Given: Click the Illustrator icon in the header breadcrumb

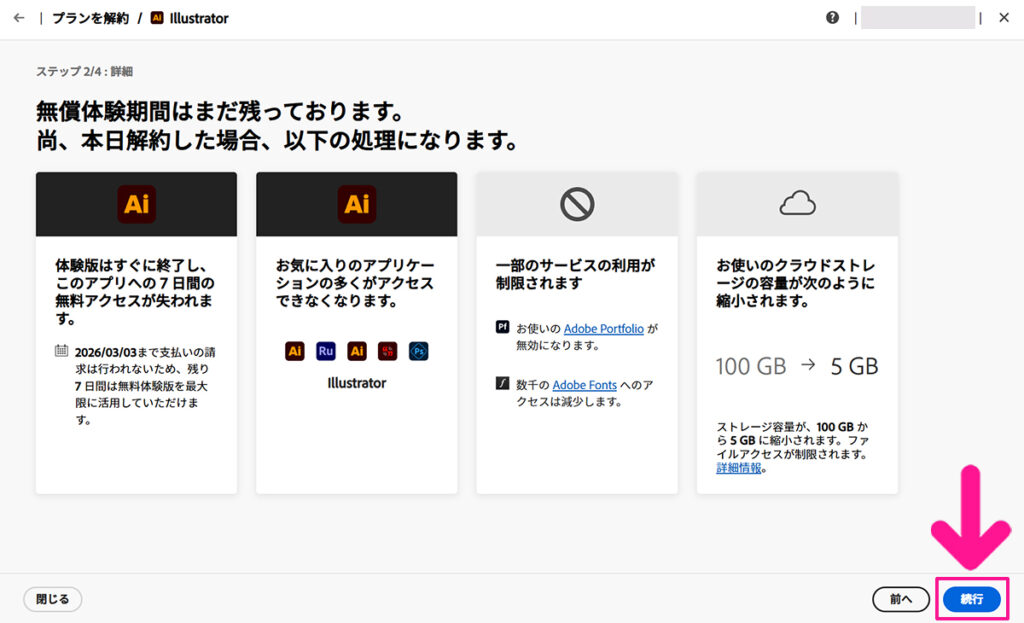Looking at the screenshot, I should pyautogui.click(x=157, y=18).
